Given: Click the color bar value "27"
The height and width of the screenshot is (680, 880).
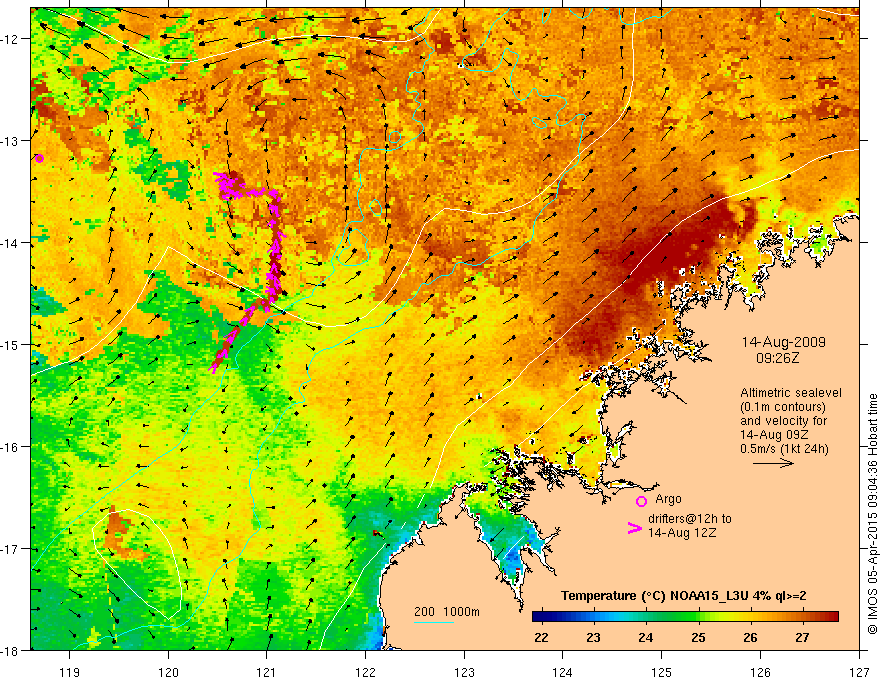Looking at the screenshot, I should coord(803,637).
